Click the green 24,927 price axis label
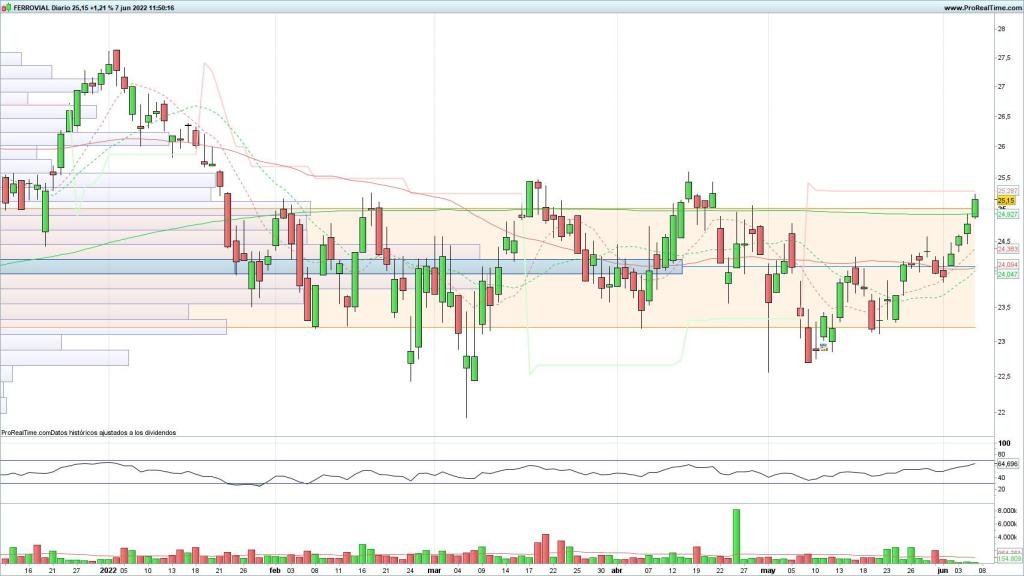1024x576 pixels. [x=1007, y=214]
